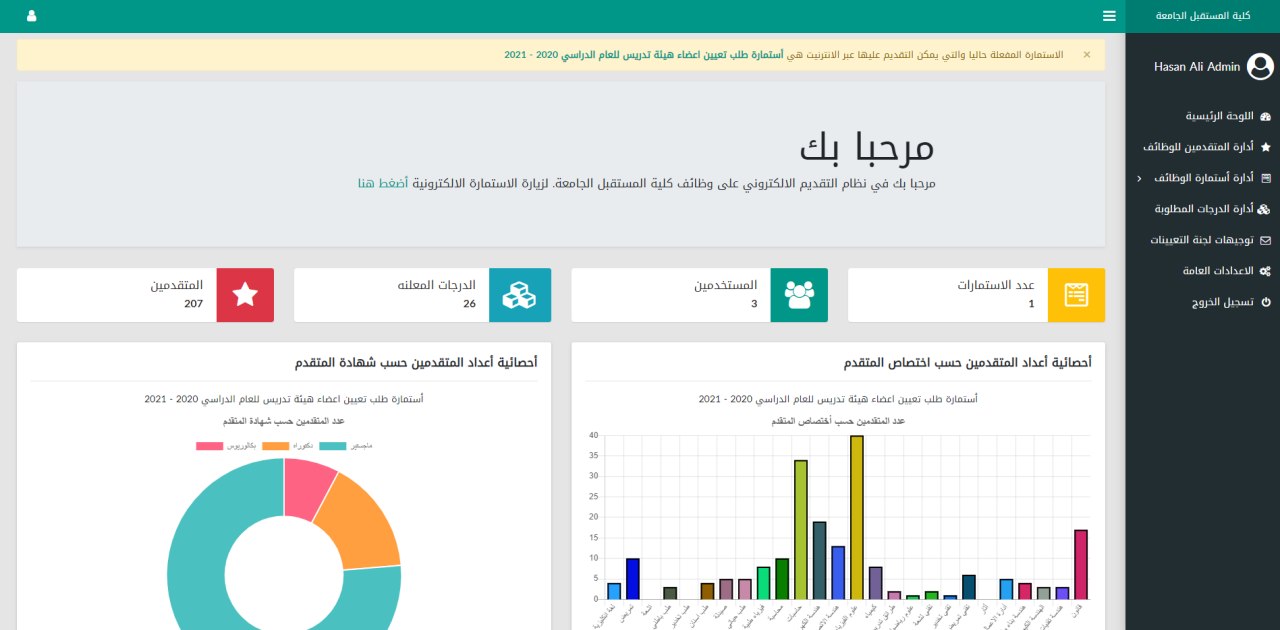The width and height of the screenshot is (1280, 630).
Task: Select تسجيل الخروج to log out
Action: [1223, 302]
